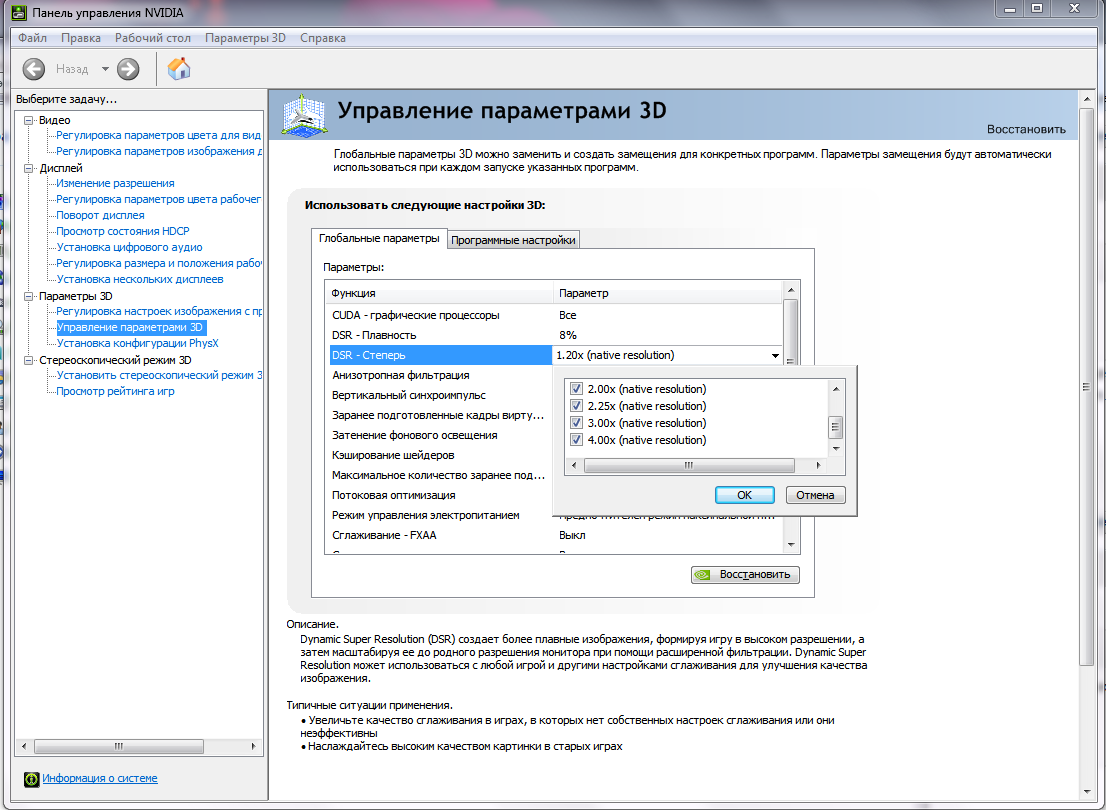Click the Back arrow icon
Viewport: 1106px width, 810px height.
(34, 69)
